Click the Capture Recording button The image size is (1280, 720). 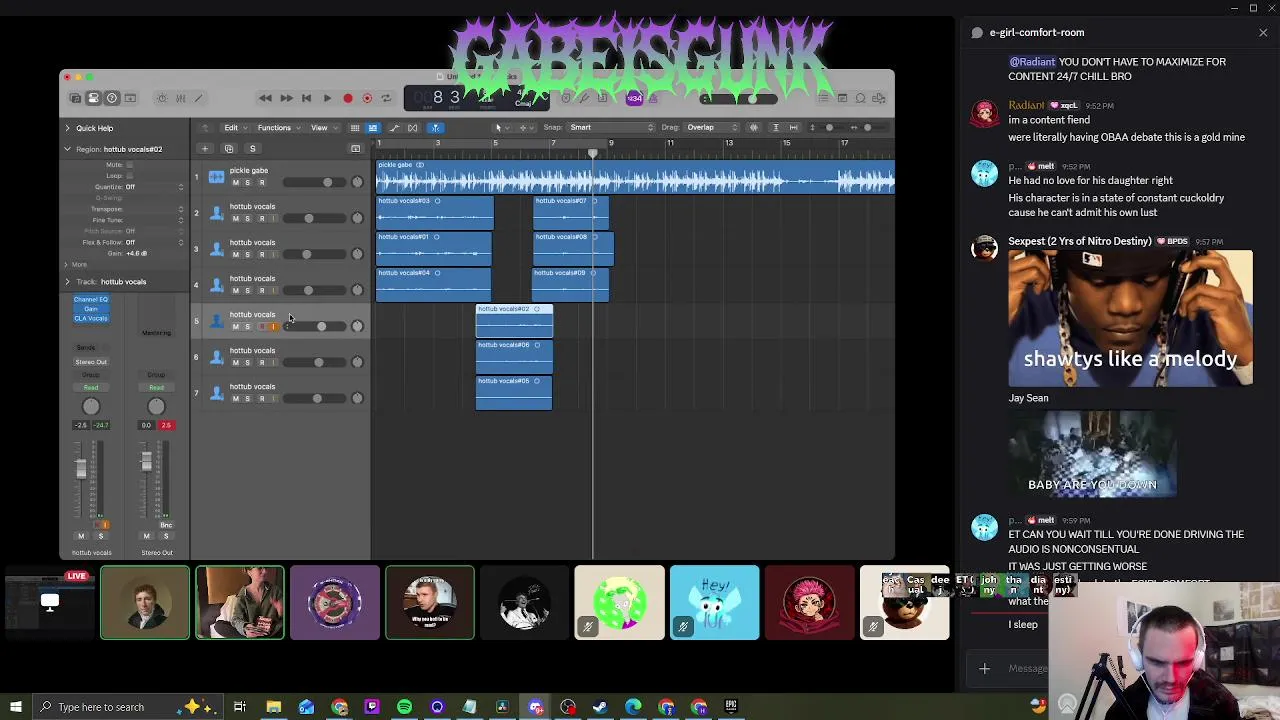pos(367,98)
